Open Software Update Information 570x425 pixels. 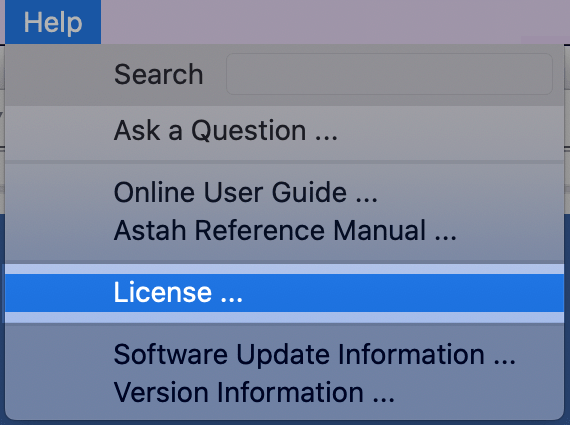pyautogui.click(x=284, y=354)
